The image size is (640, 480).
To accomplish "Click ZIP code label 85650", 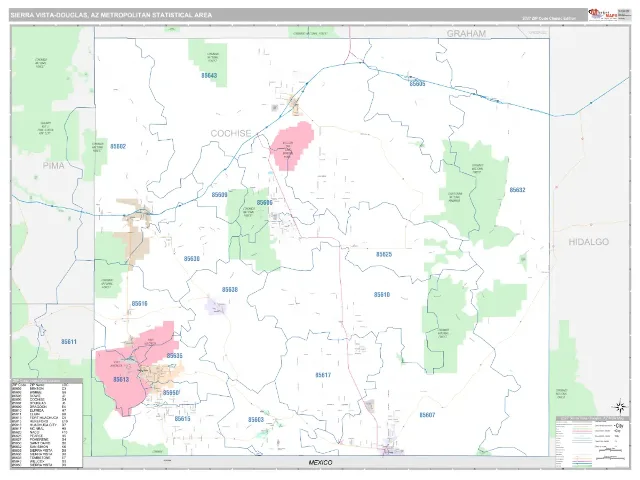I will coord(171,393).
